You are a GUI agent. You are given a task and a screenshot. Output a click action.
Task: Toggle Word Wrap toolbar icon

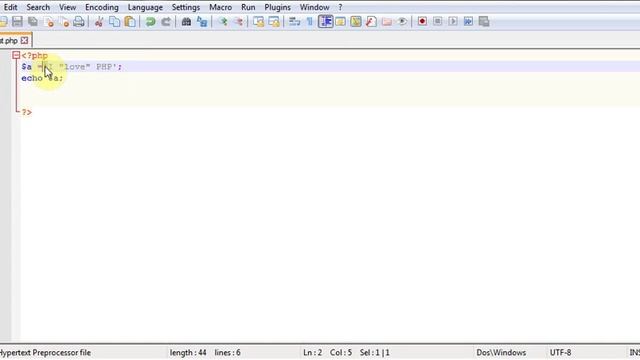coord(294,21)
